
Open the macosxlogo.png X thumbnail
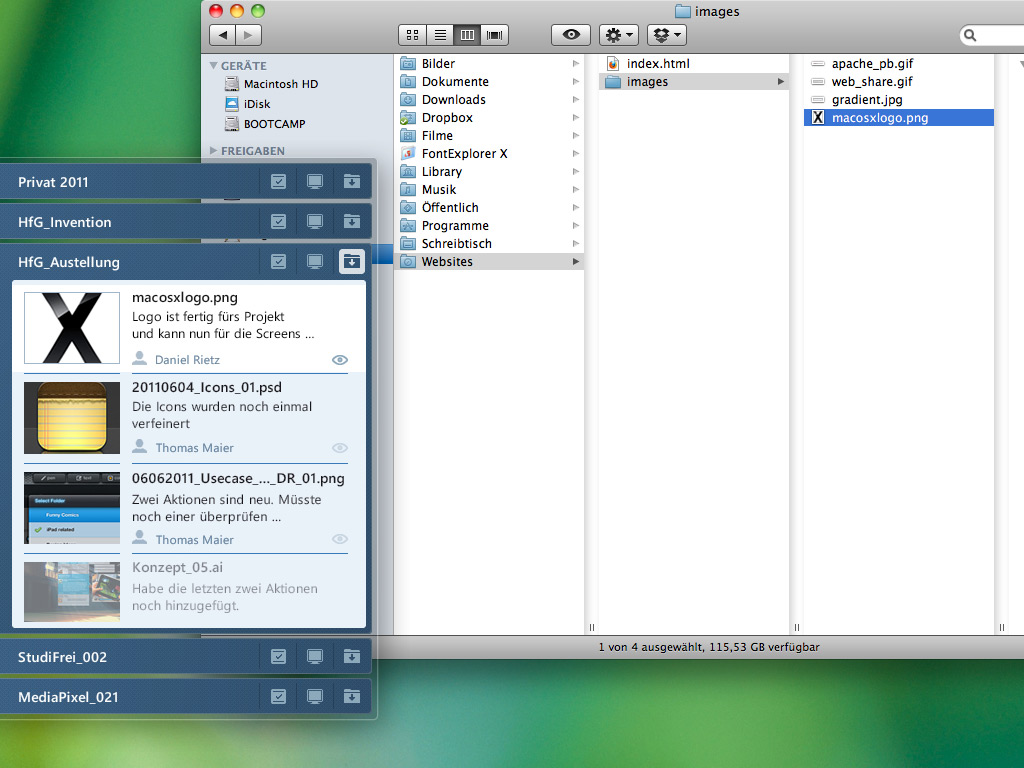(x=72, y=328)
